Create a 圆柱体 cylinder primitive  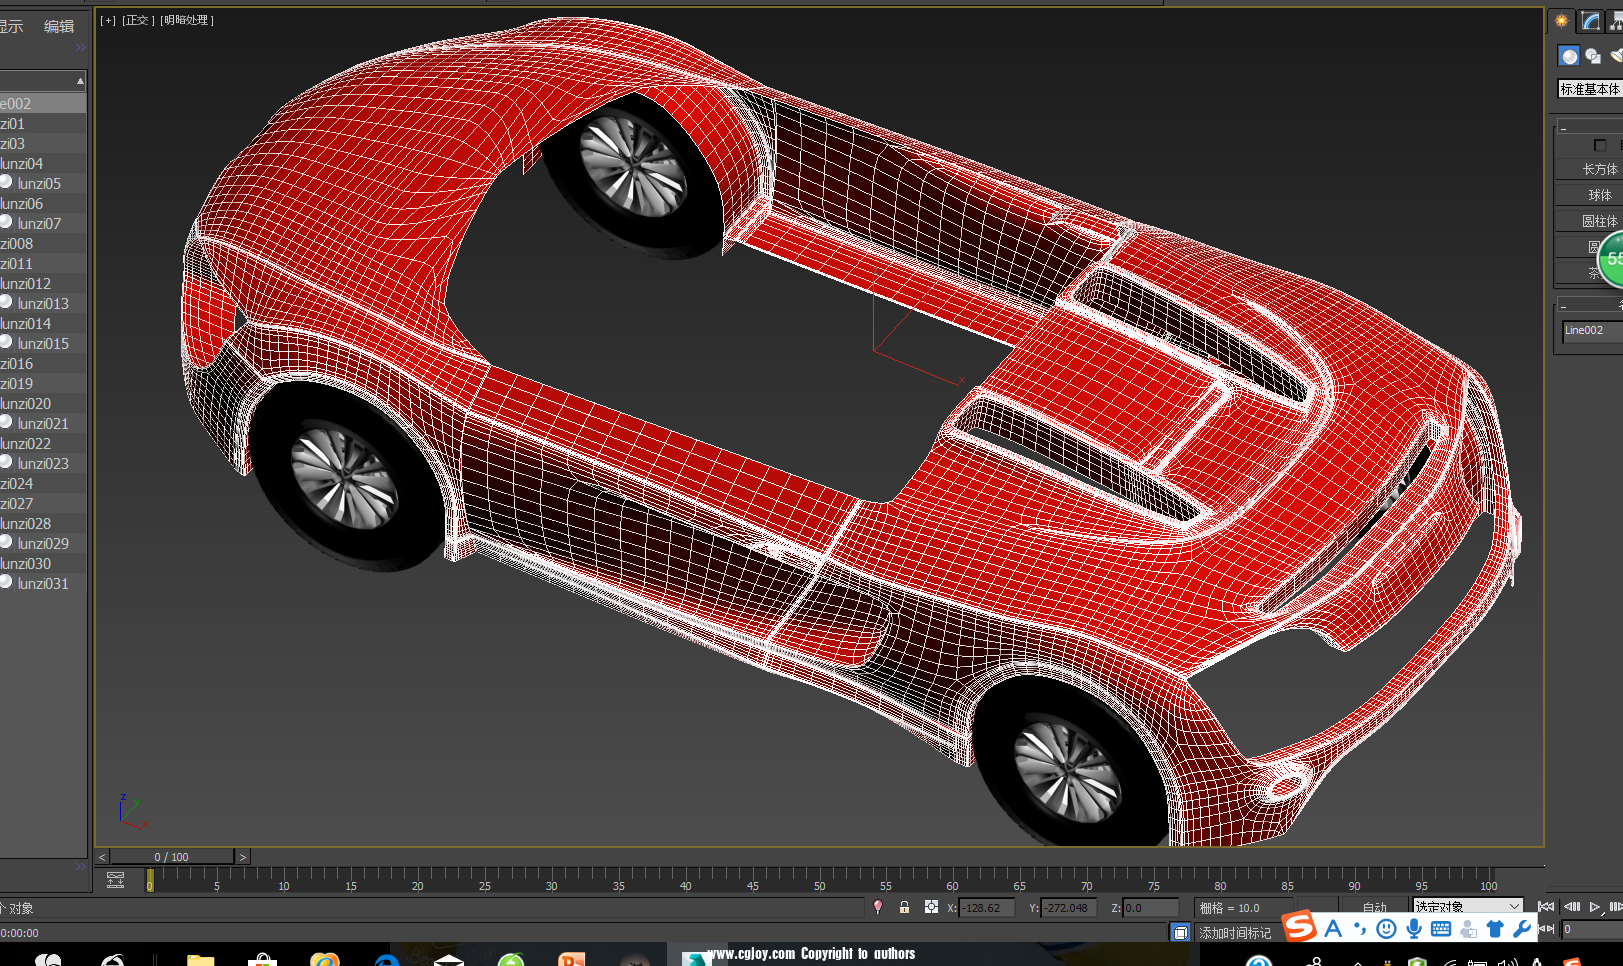coord(1590,221)
